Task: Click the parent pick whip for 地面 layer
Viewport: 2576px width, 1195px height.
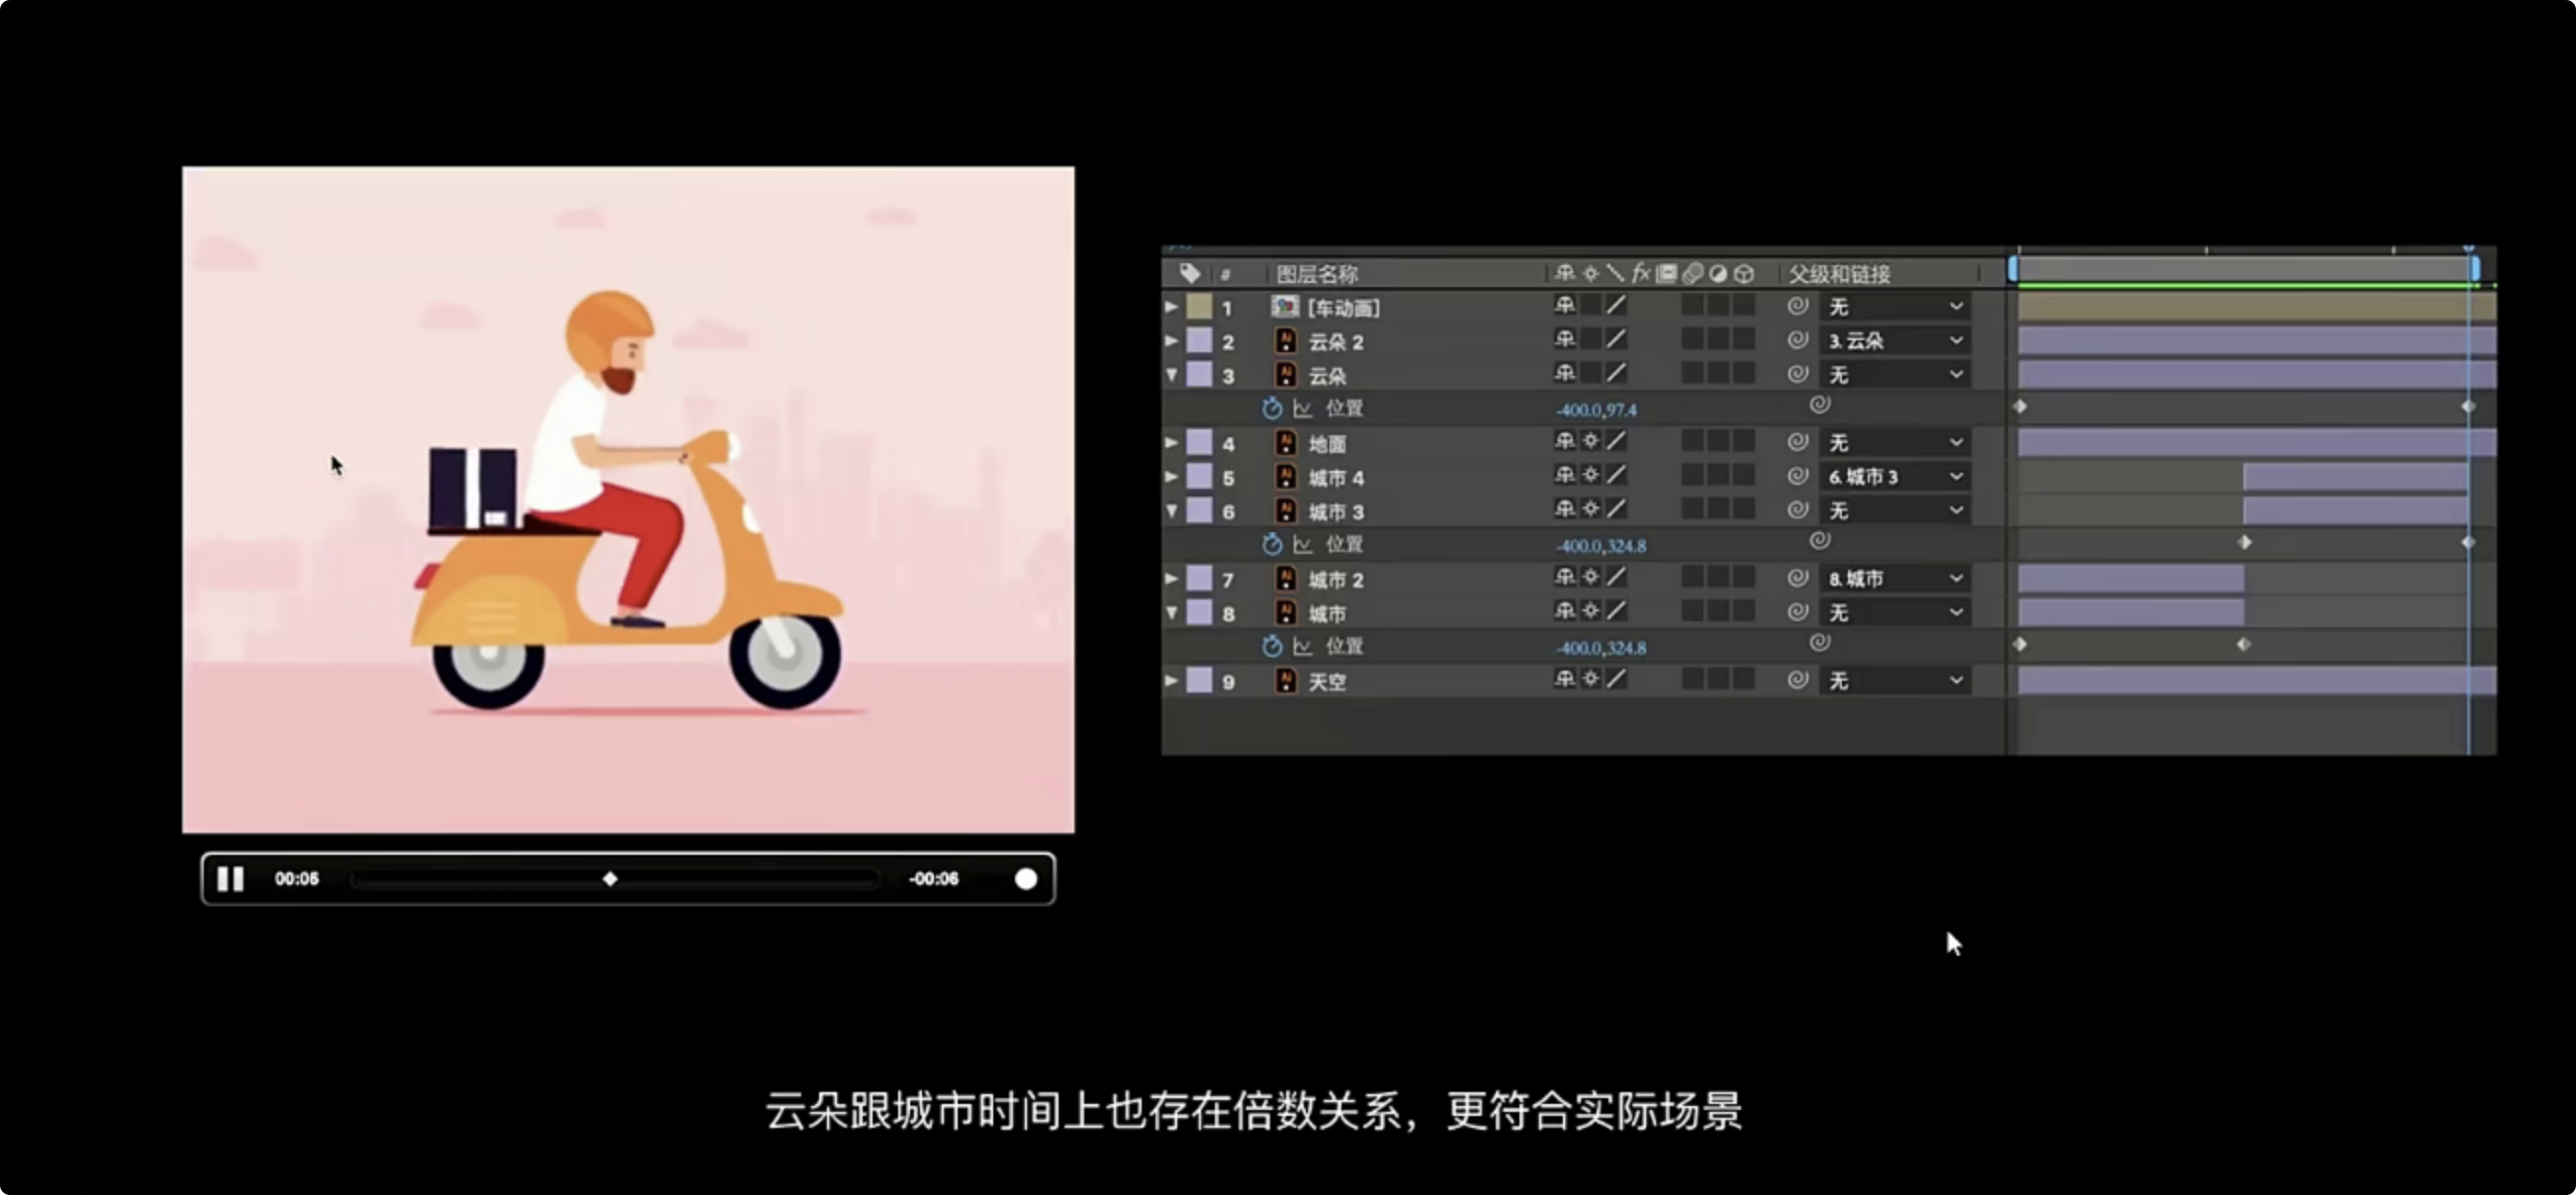Action: click(1797, 442)
